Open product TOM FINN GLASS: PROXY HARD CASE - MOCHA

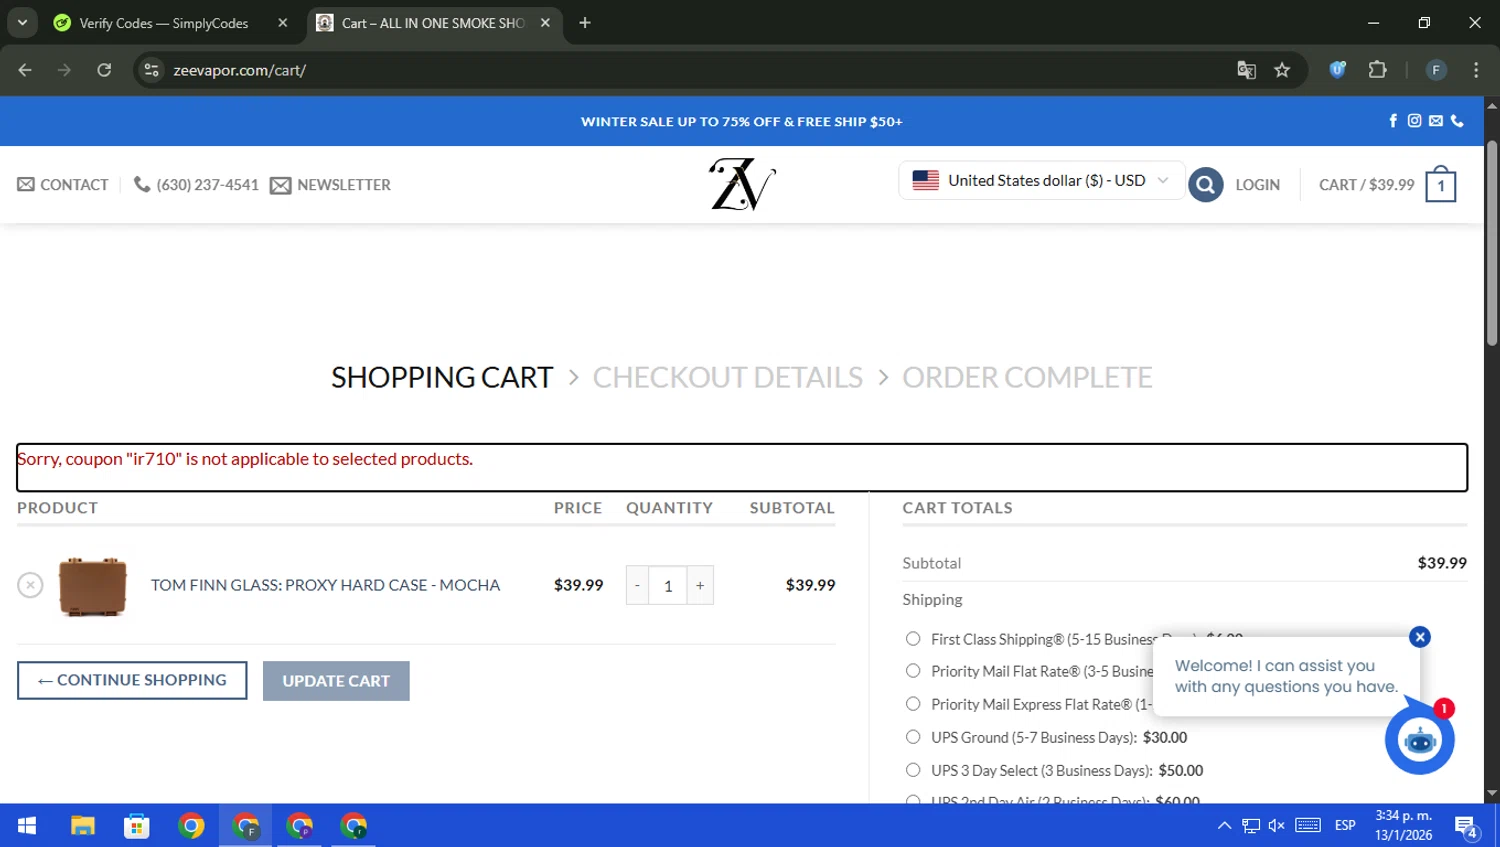pos(325,585)
